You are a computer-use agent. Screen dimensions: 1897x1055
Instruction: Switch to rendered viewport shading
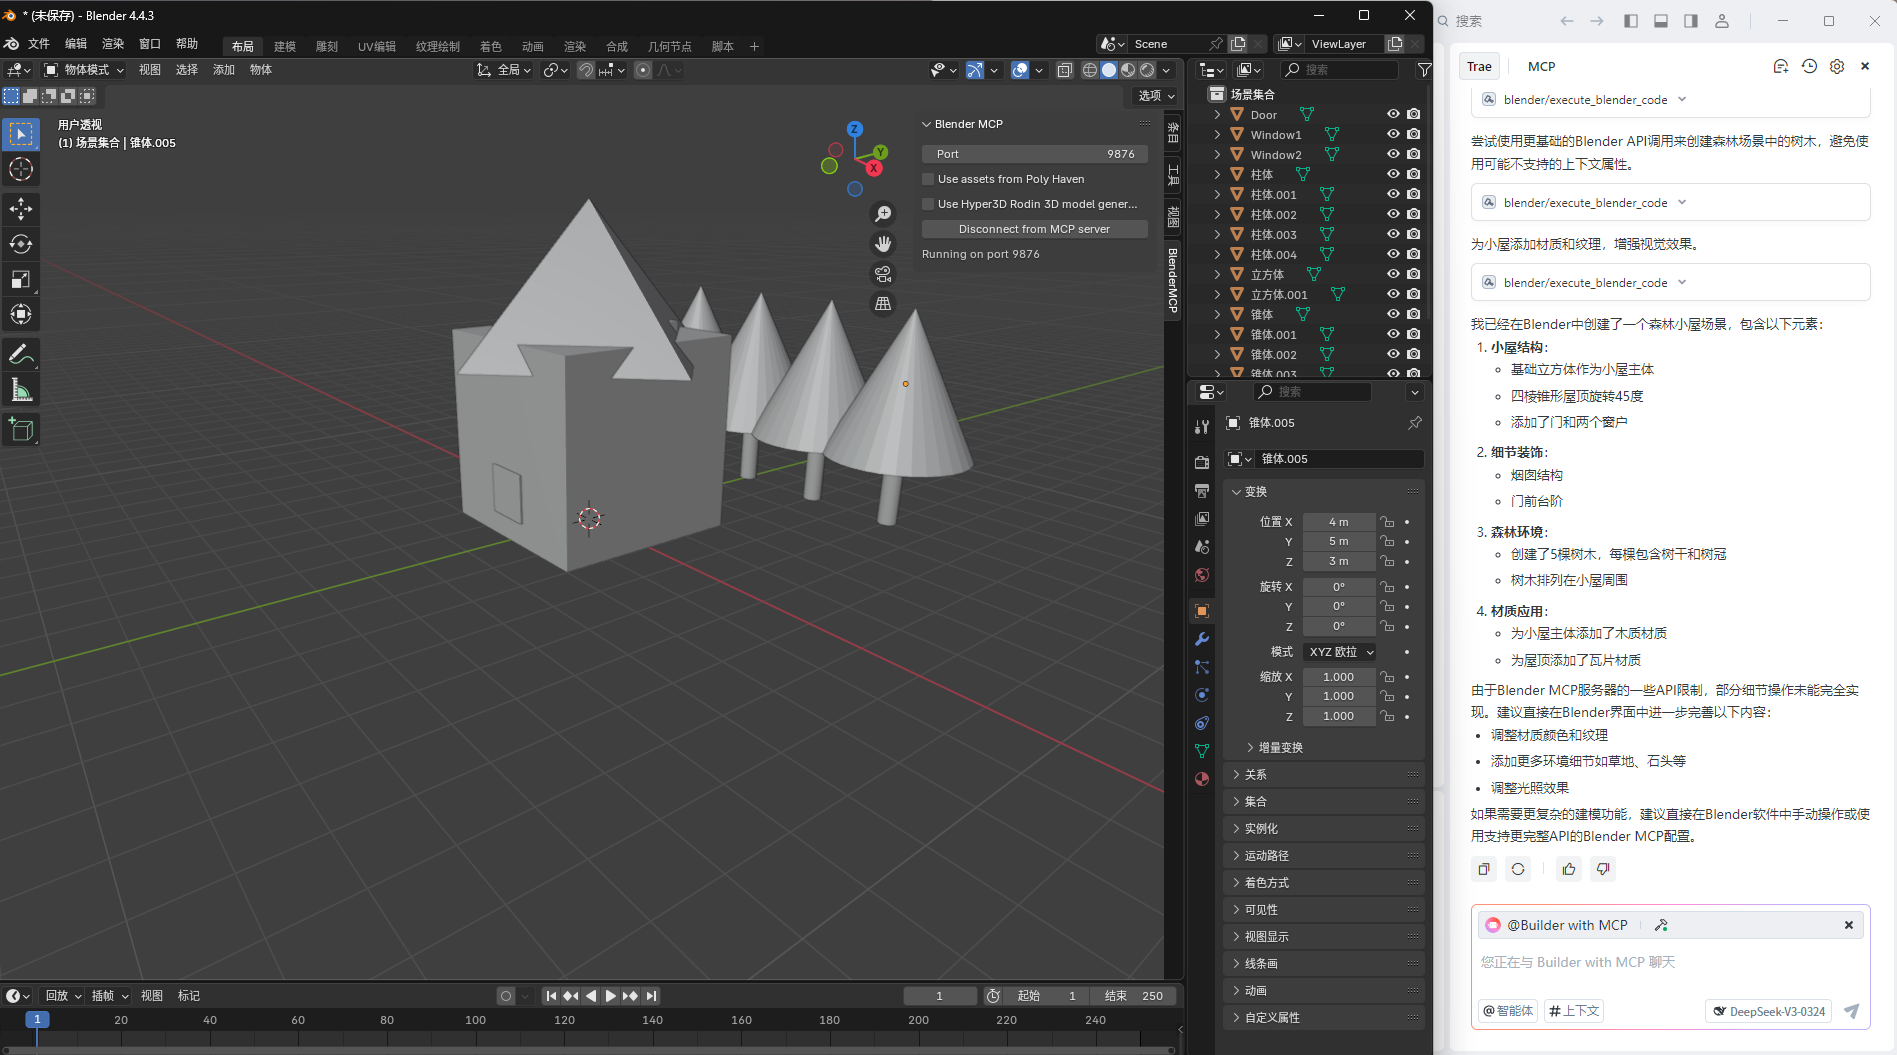coord(1147,70)
